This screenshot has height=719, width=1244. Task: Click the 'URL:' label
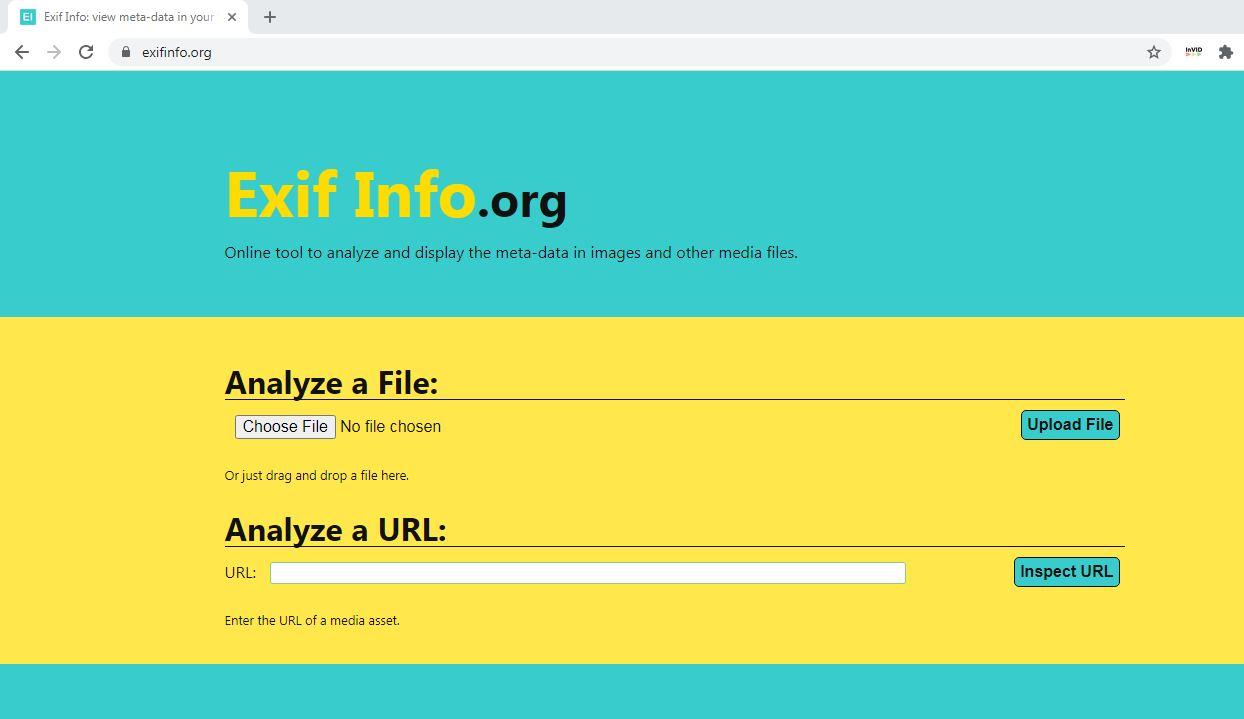(240, 573)
